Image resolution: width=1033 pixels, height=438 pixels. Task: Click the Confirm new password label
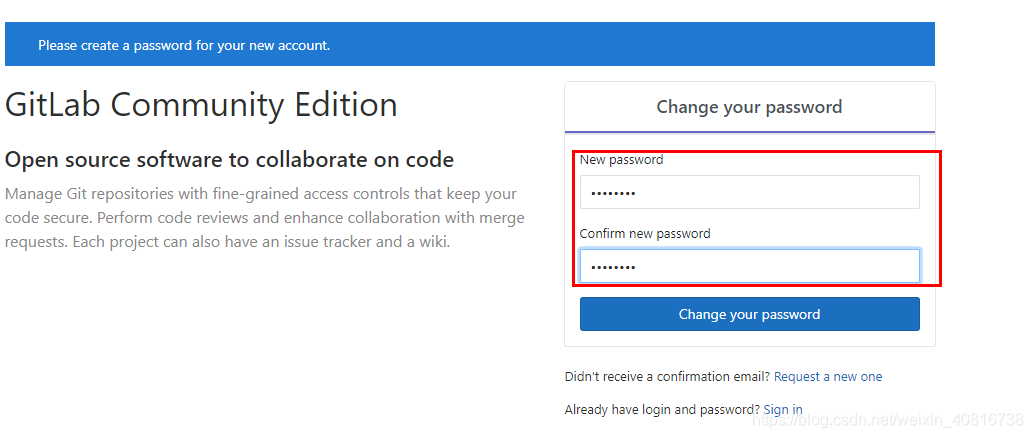[645, 234]
